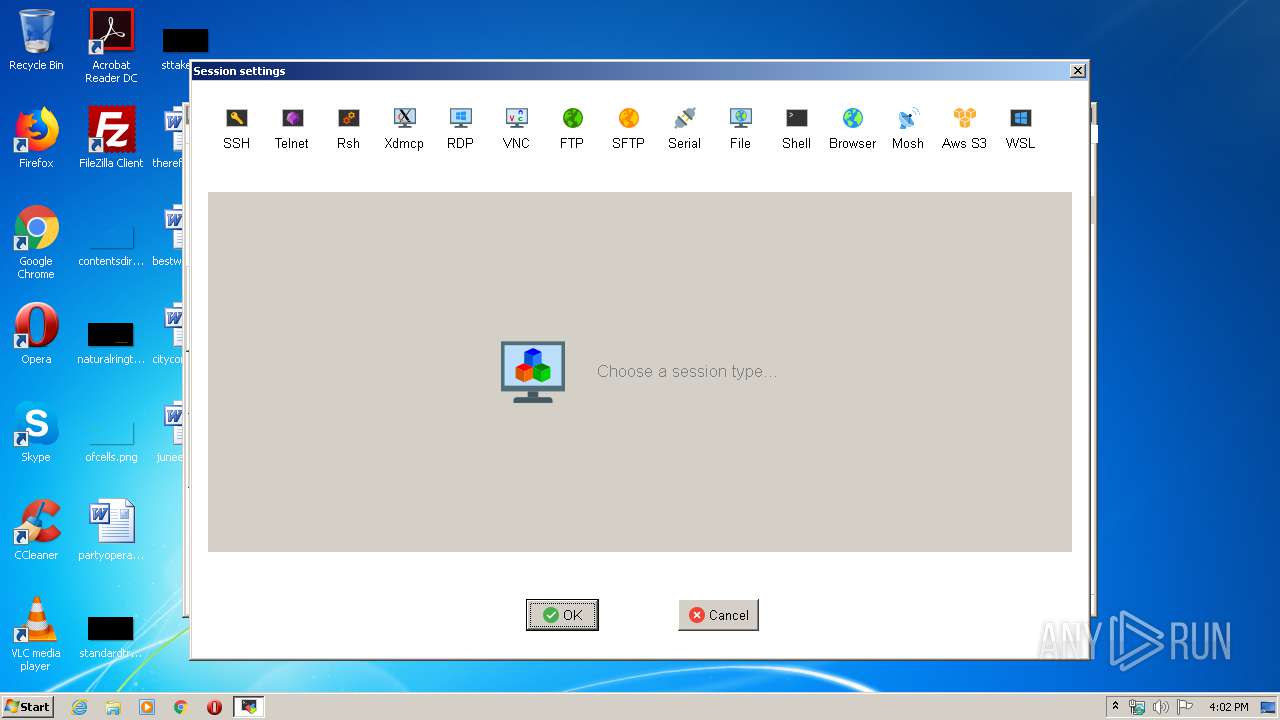
Task: Open Windows Explorer folder in taskbar
Action: tap(113, 707)
